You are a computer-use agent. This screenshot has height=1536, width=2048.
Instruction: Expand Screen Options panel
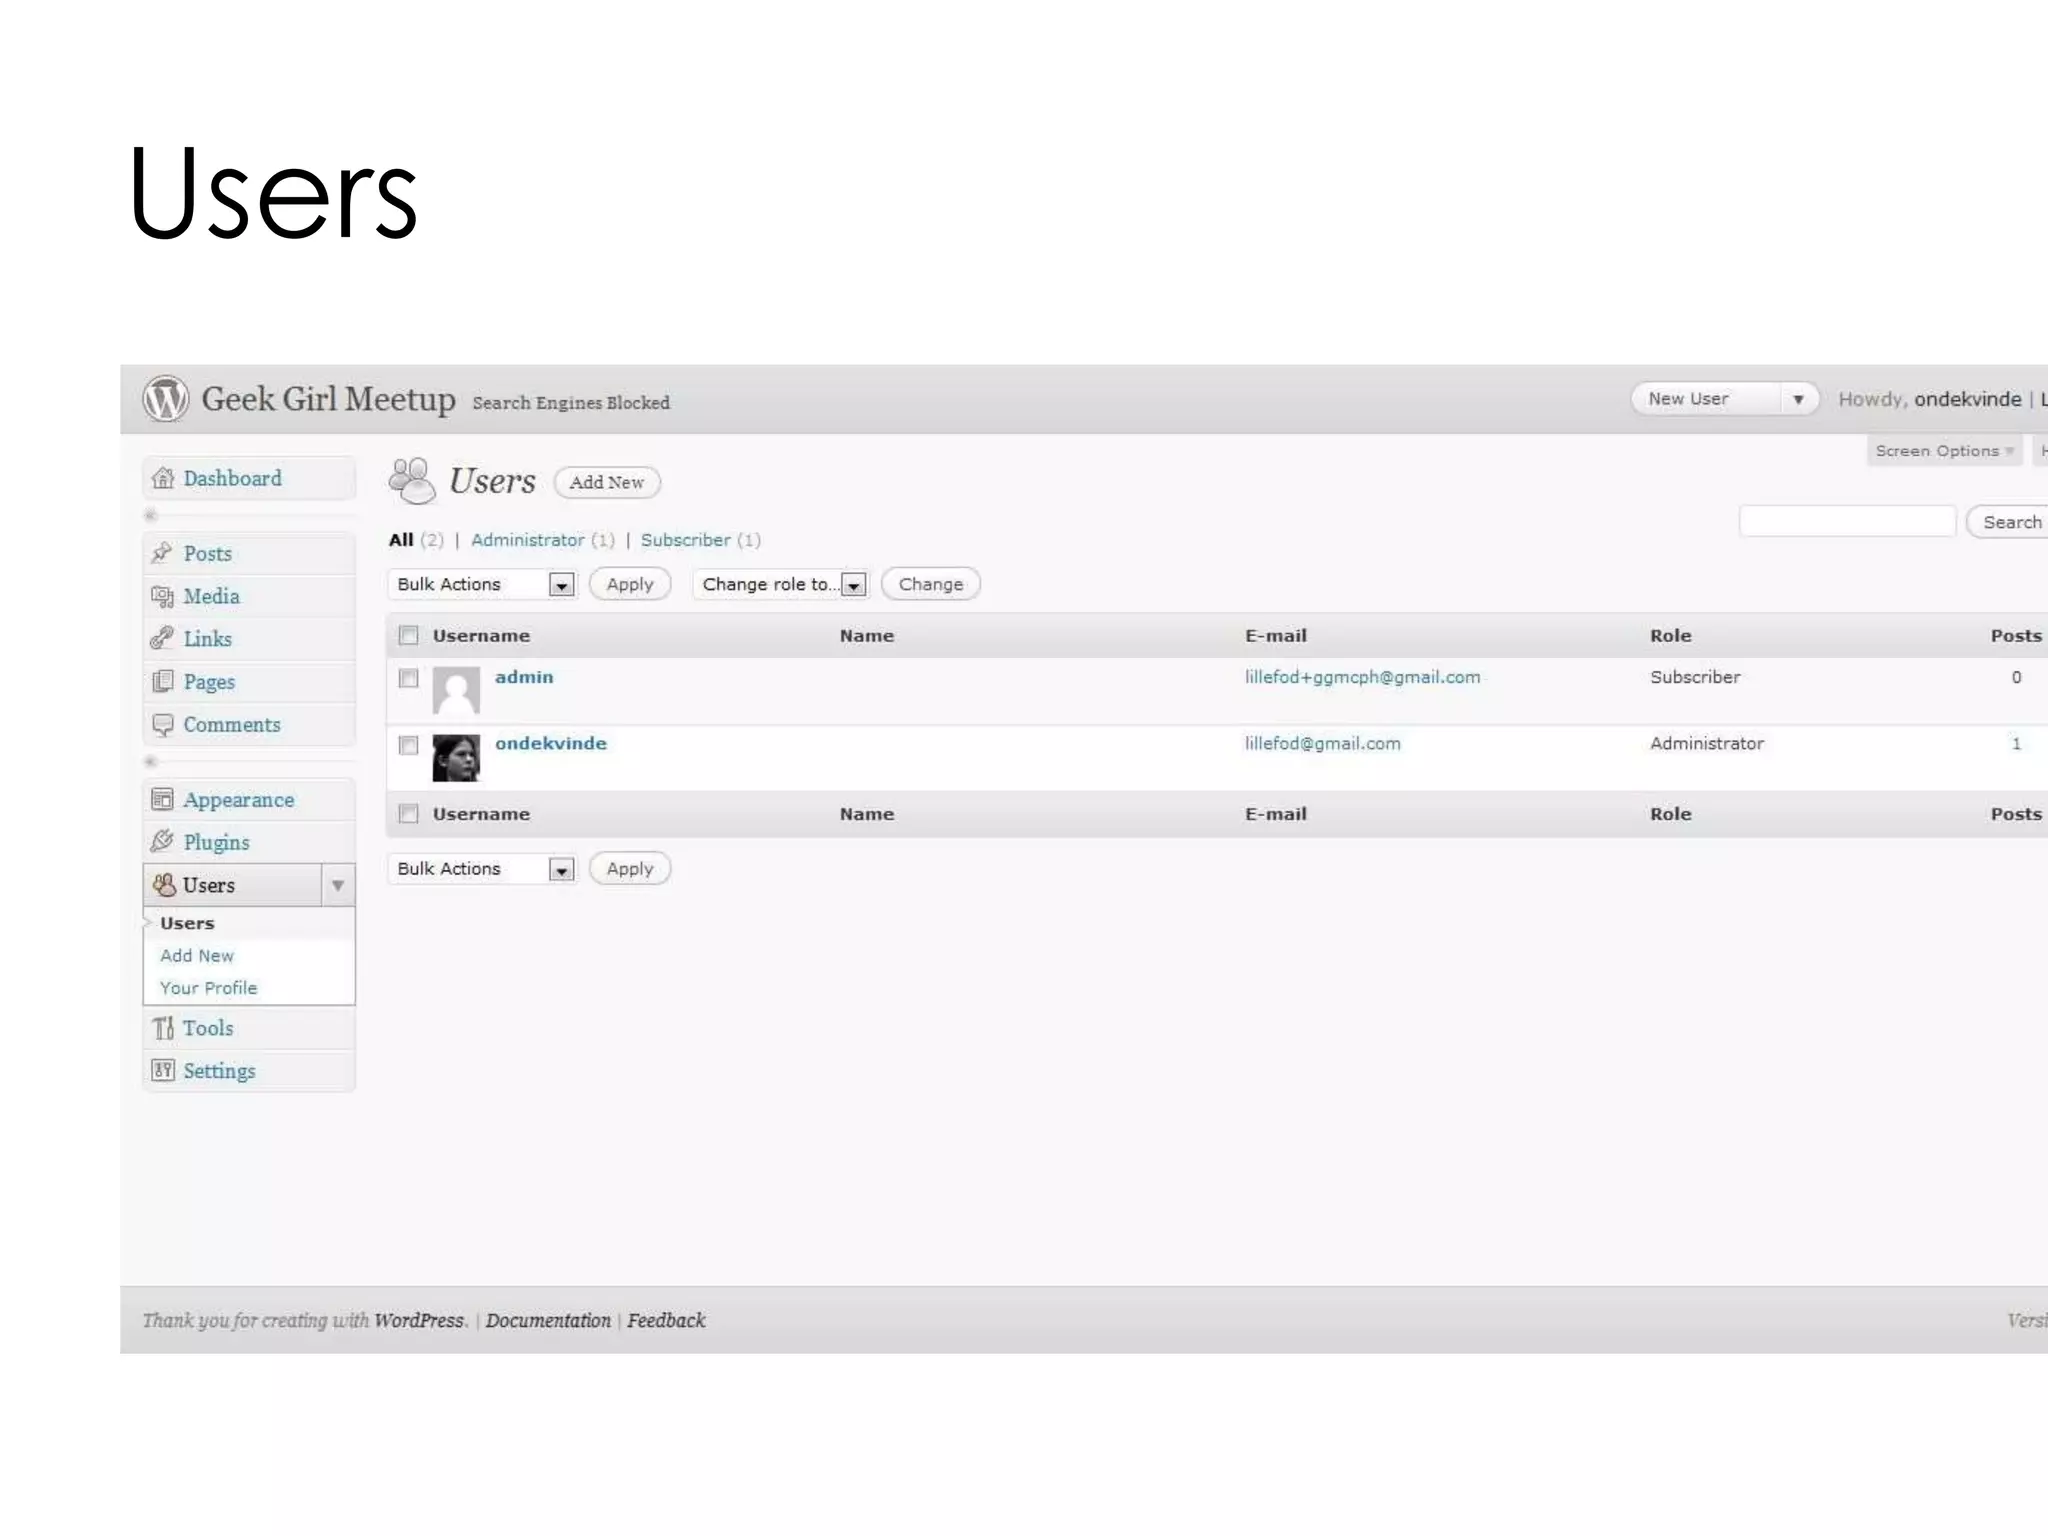[1944, 450]
